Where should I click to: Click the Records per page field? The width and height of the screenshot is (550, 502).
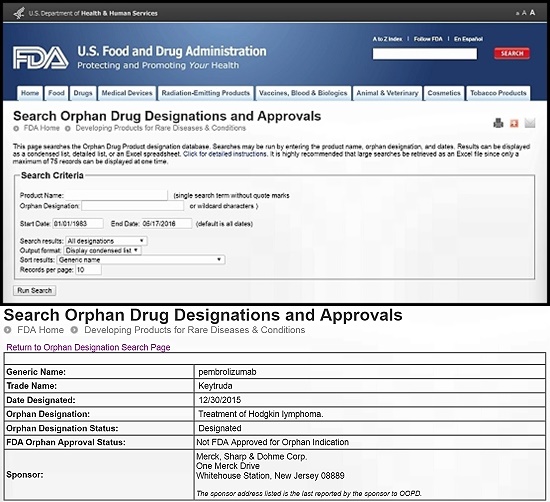pos(88,270)
